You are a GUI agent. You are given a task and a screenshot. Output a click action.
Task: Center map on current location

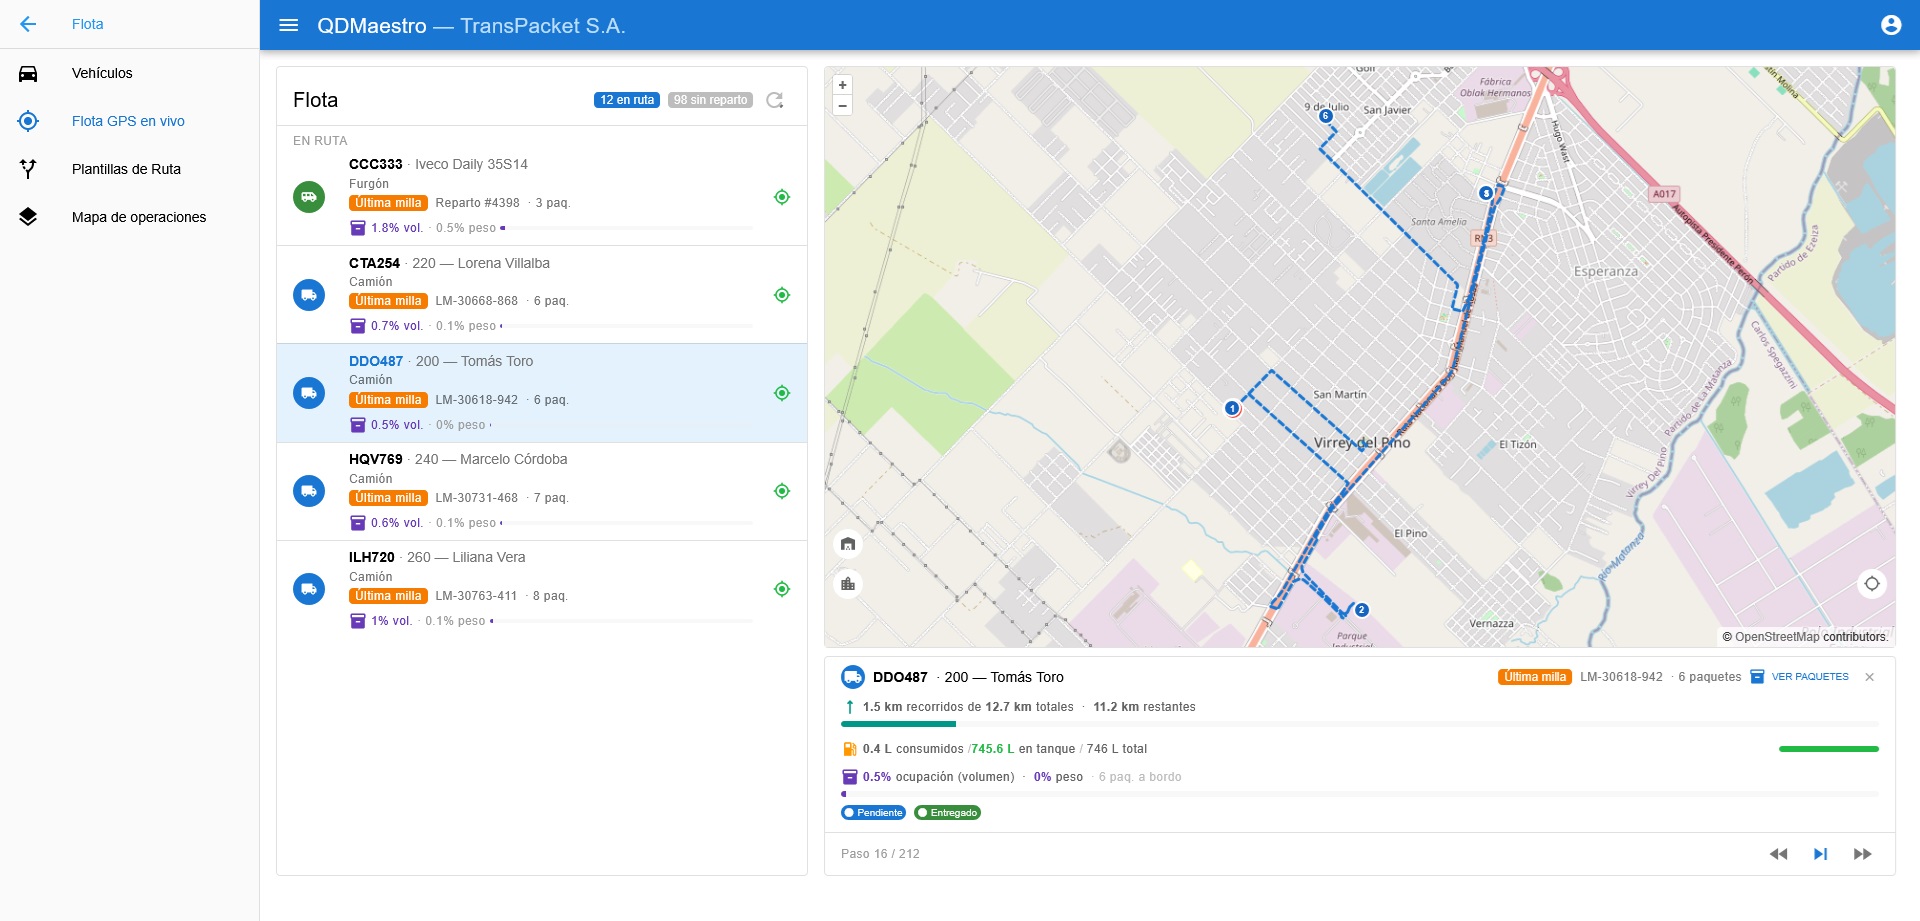1872,584
